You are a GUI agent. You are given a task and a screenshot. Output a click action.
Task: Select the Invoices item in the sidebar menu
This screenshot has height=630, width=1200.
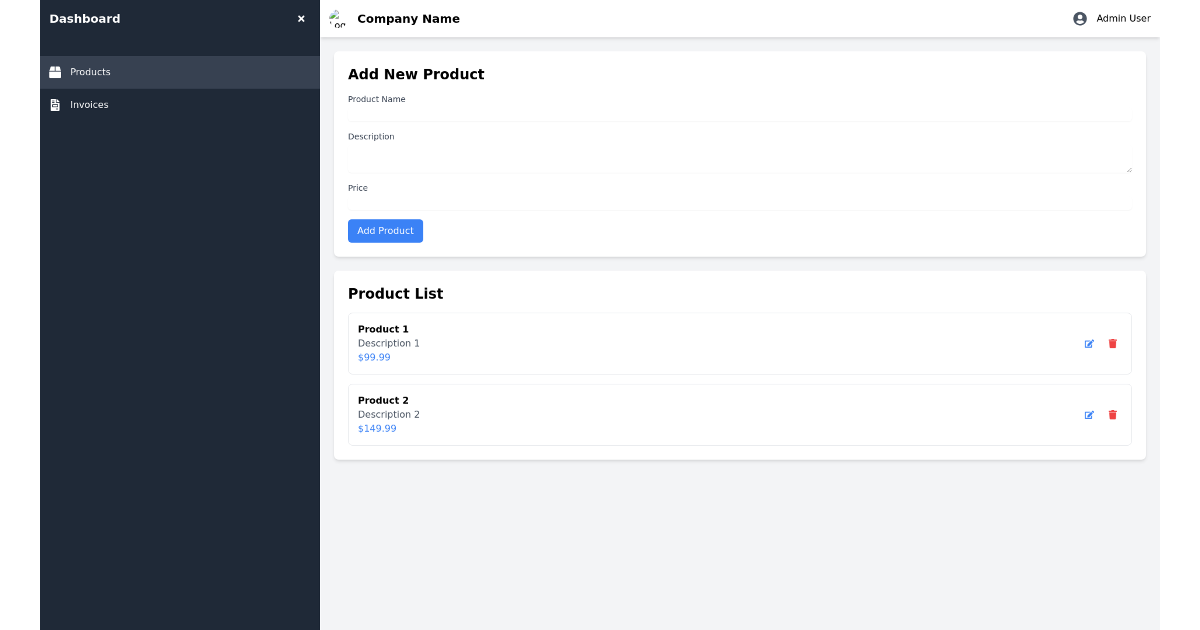pos(89,104)
